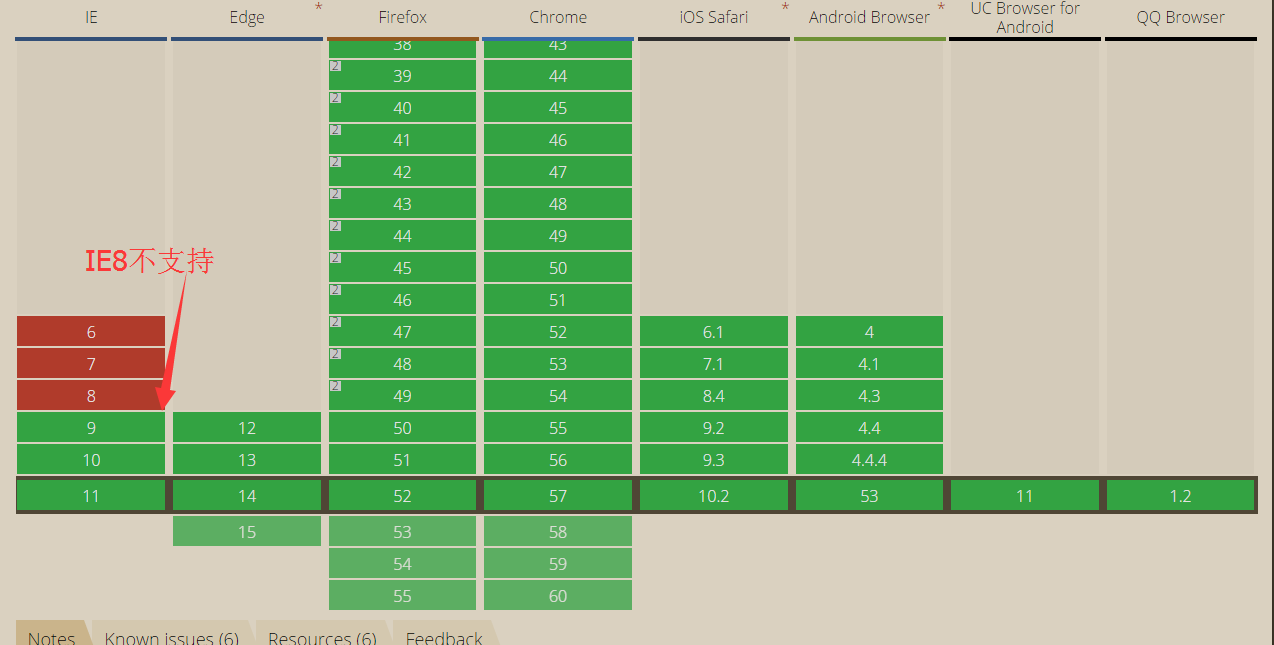Select the Edge 12 version cell
Image resolution: width=1274 pixels, height=645 pixels.
click(247, 428)
